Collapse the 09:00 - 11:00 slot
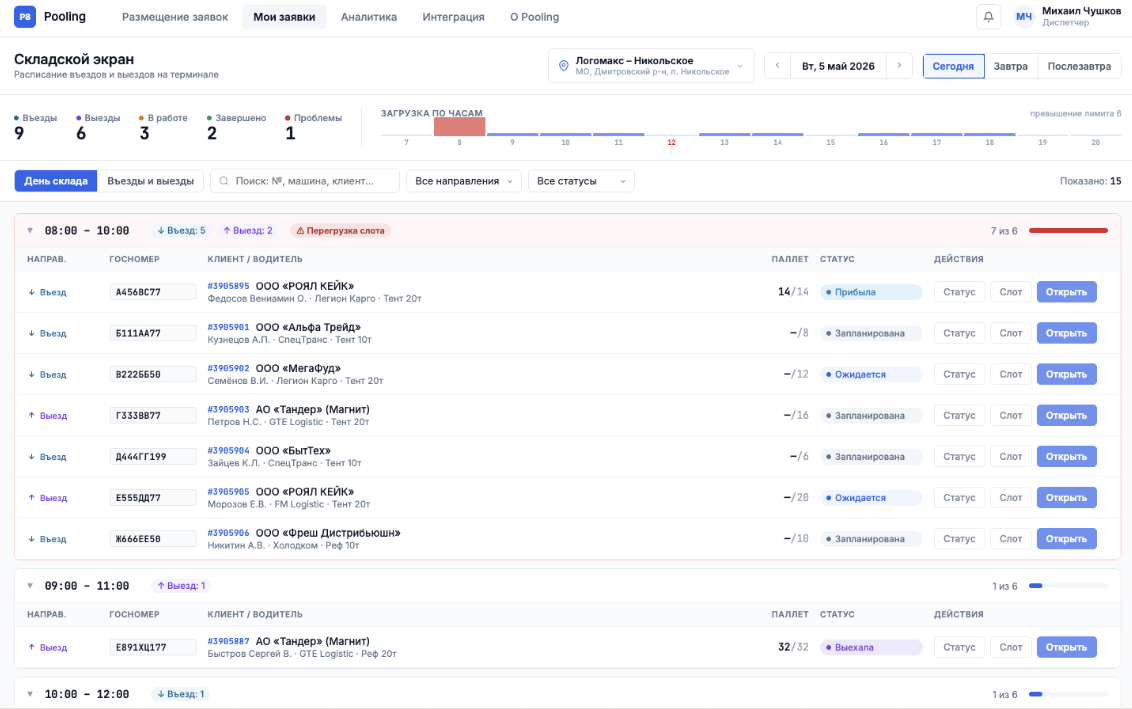Screen dimensions: 1132x709 pos(30,586)
